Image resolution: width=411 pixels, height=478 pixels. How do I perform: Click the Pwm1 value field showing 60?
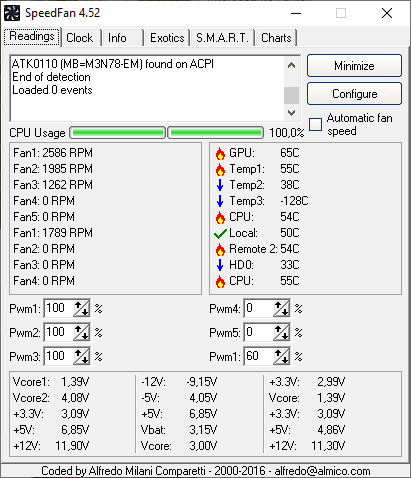(x=258, y=356)
